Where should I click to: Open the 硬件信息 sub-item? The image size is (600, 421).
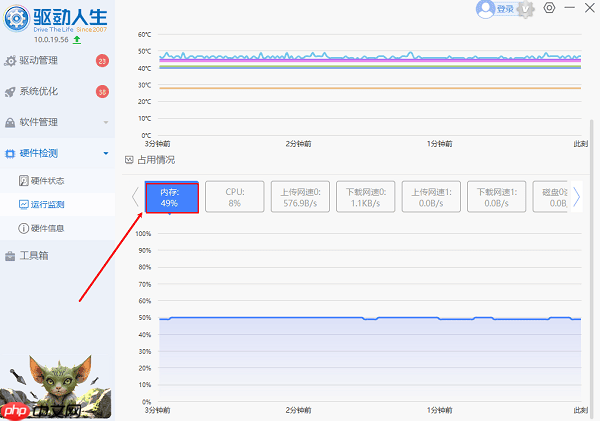tap(57, 228)
